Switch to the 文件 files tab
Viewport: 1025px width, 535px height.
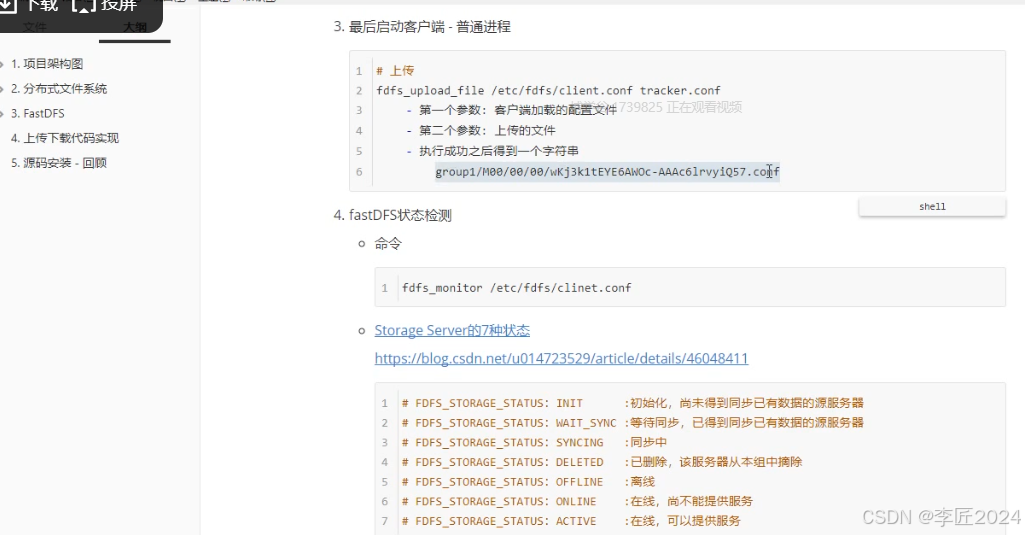point(35,27)
